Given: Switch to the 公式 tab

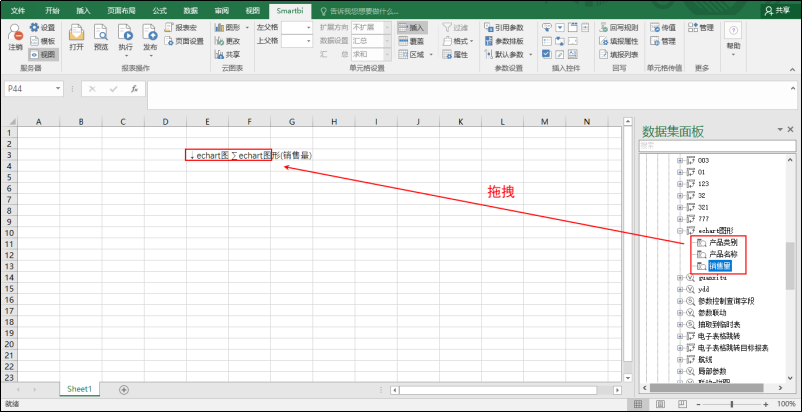Looking at the screenshot, I should [x=159, y=10].
